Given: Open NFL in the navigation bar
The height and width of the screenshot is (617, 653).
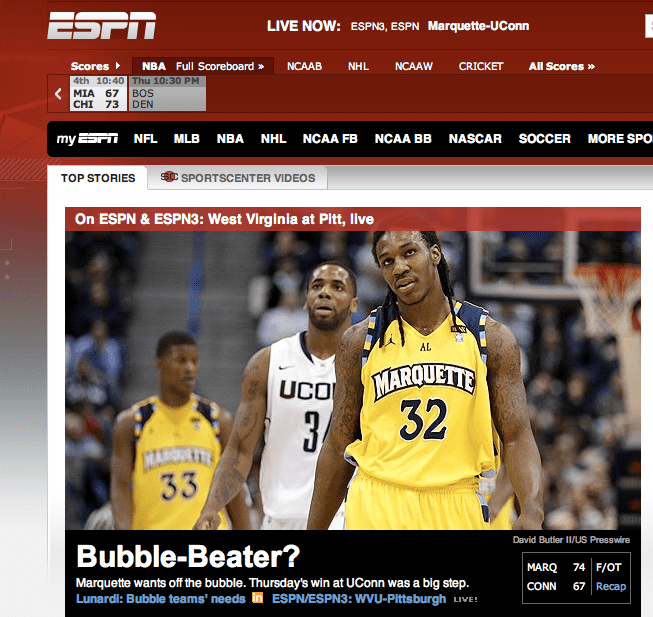Looking at the screenshot, I should pyautogui.click(x=145, y=139).
